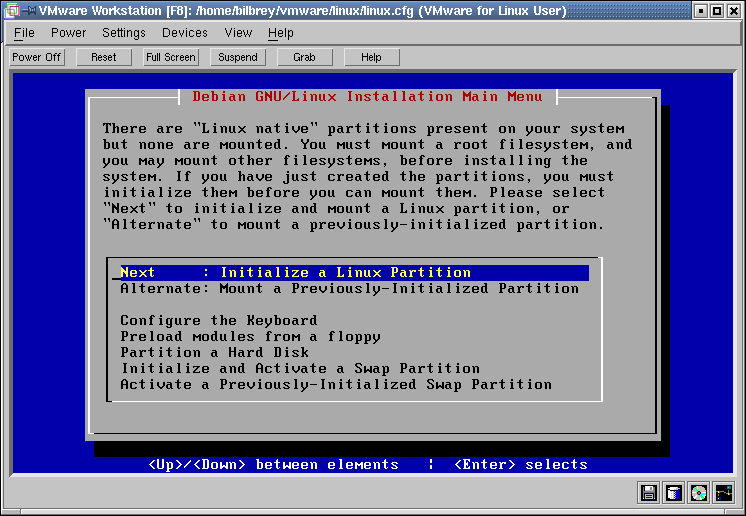The height and width of the screenshot is (516, 746).
Task: Select 'Partition a Hard Disk' entry
Action: (214, 352)
